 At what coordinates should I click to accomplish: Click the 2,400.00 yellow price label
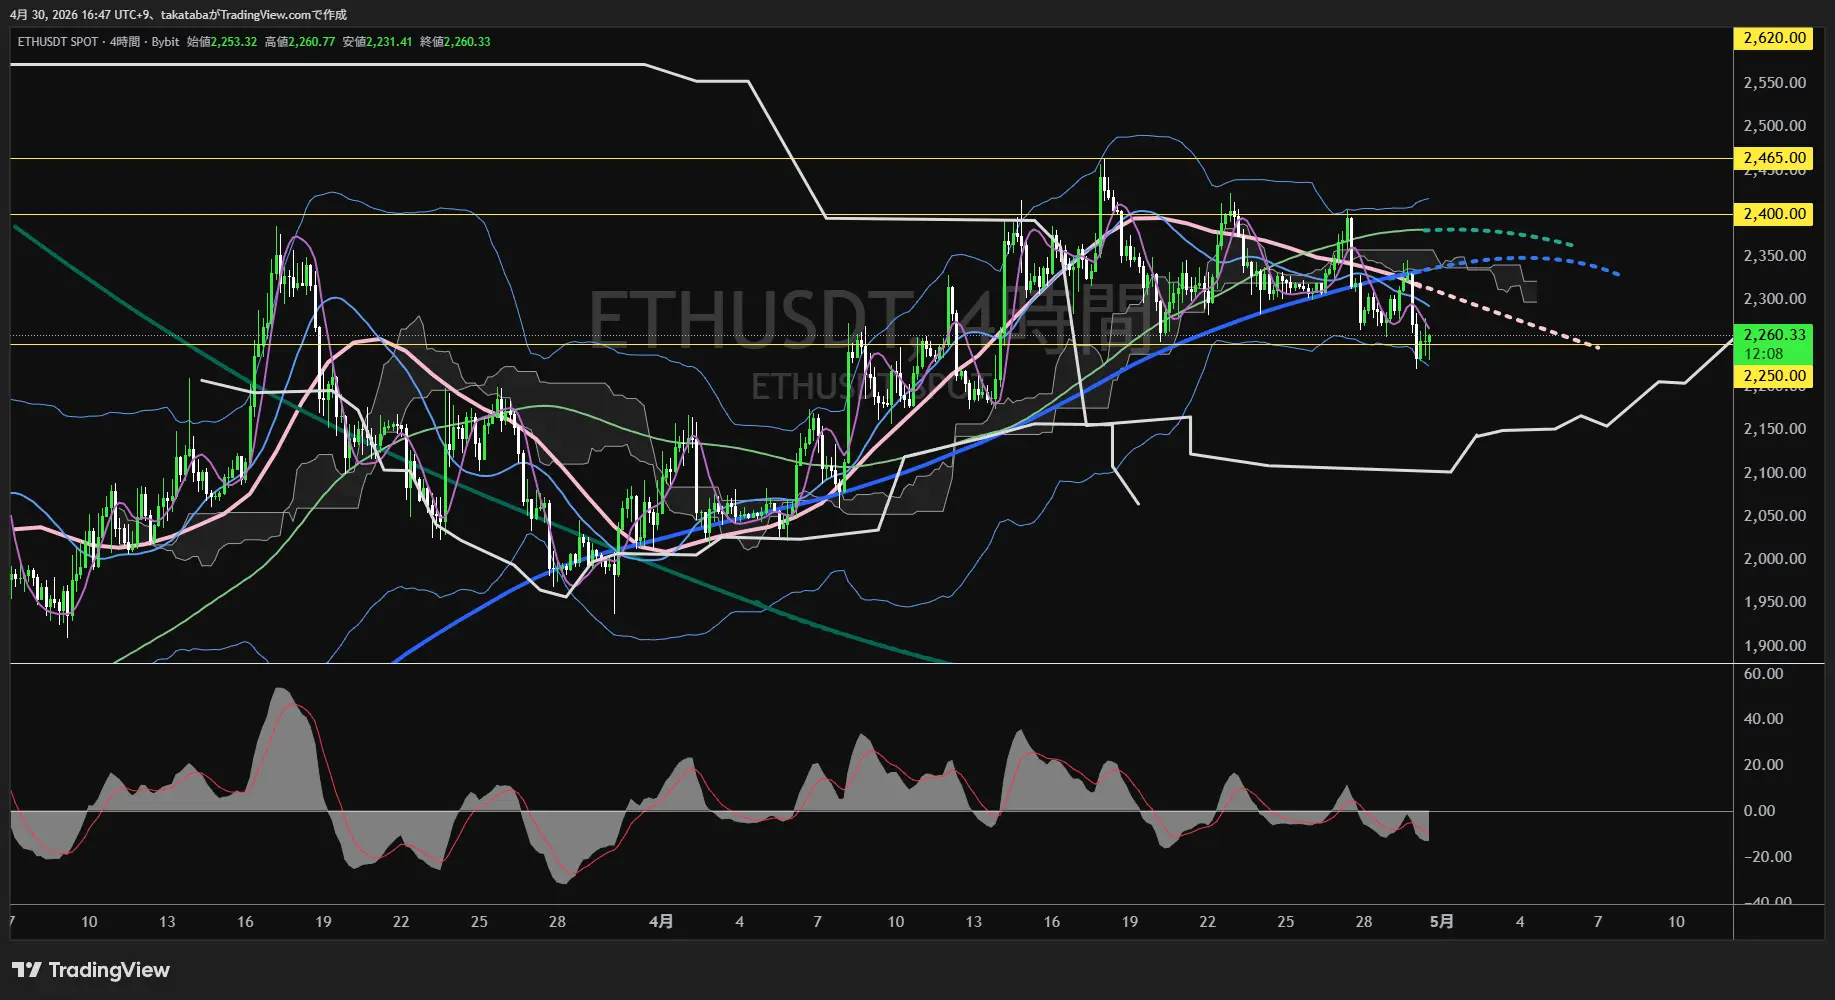click(x=1773, y=214)
